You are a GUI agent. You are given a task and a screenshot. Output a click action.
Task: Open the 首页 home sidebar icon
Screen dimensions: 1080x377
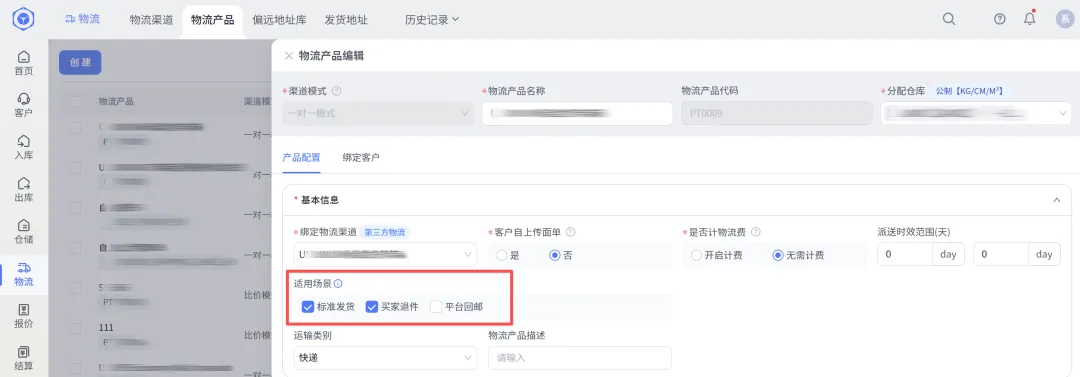point(23,63)
